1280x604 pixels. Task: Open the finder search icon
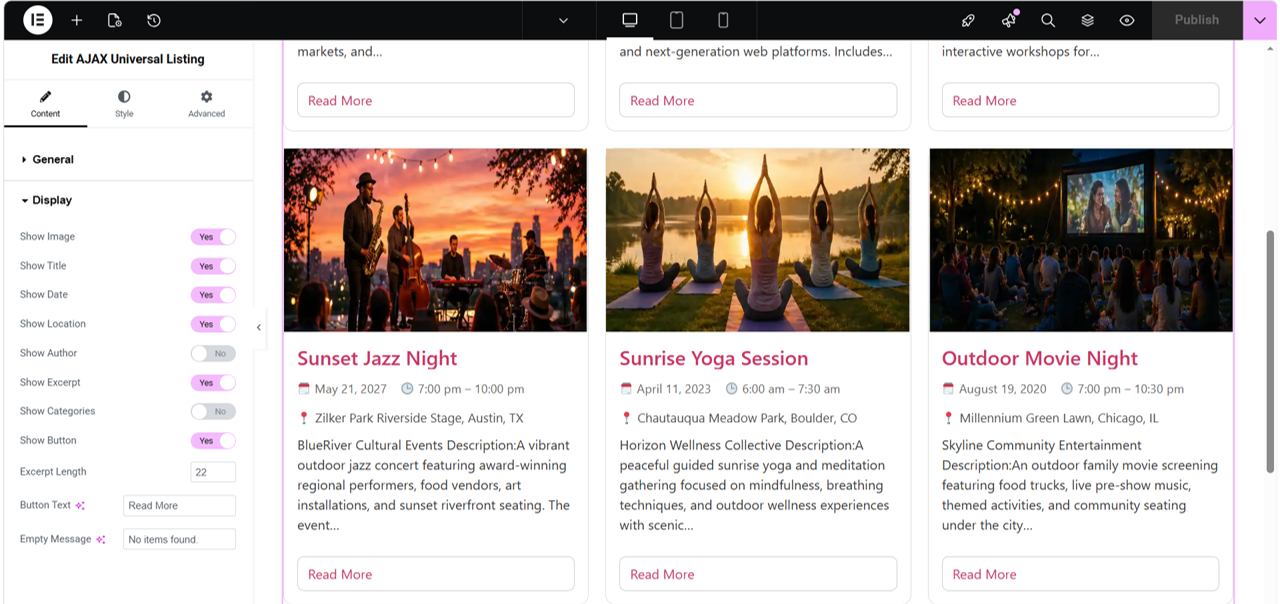(1048, 20)
